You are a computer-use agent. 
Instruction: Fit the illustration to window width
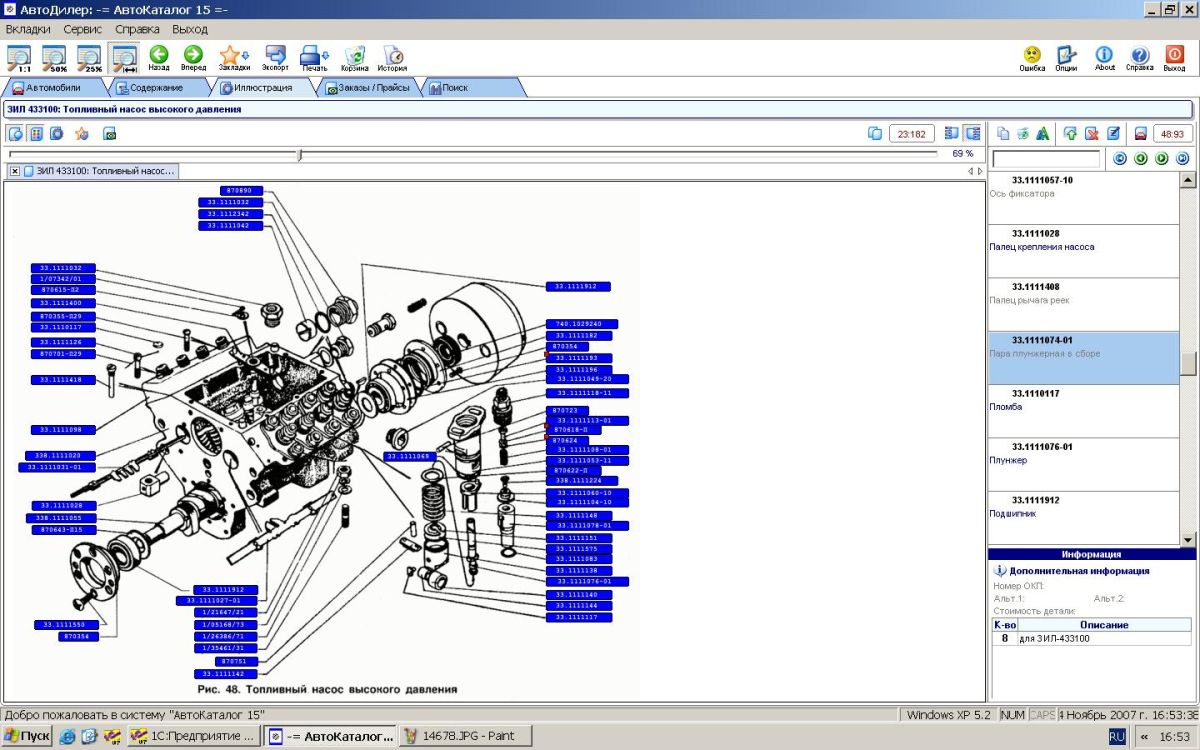click(x=125, y=58)
